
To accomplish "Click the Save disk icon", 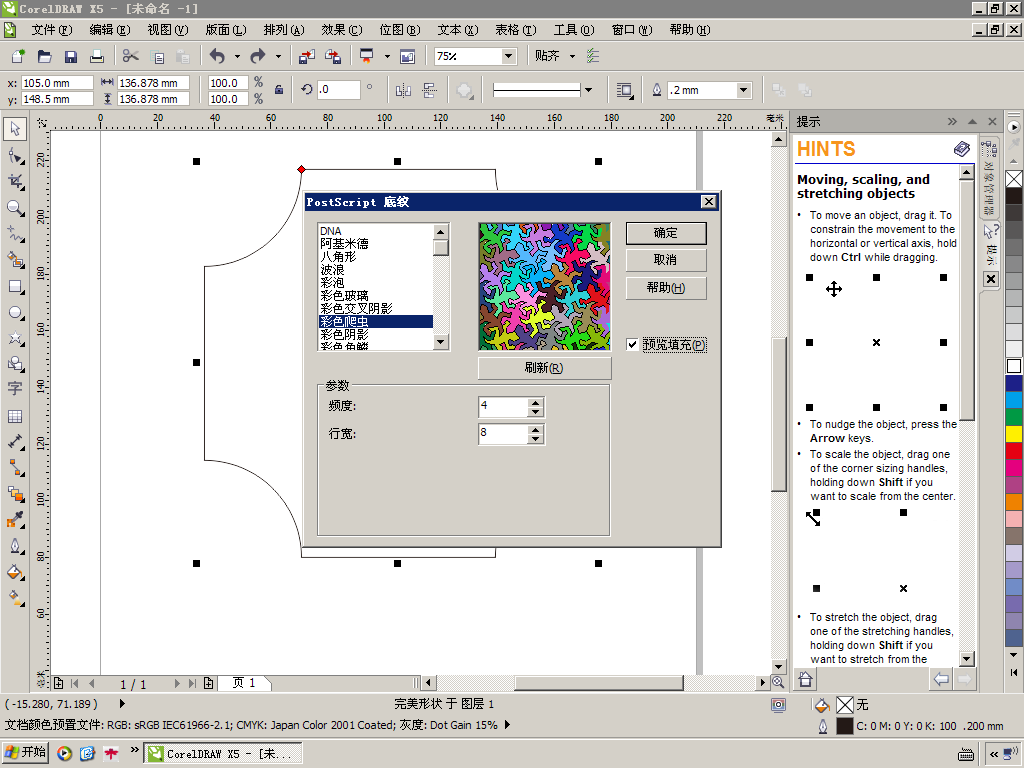I will click(71, 56).
